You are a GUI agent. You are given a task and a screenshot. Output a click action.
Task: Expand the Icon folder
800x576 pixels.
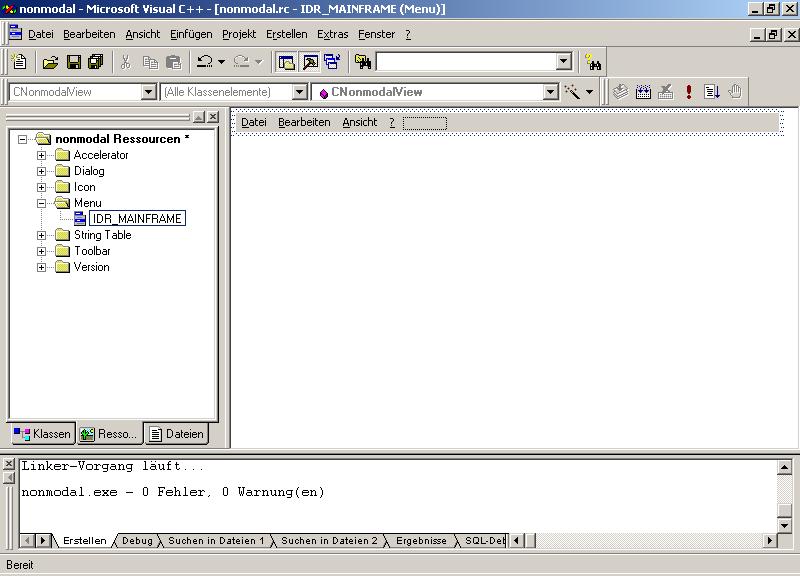[42, 187]
